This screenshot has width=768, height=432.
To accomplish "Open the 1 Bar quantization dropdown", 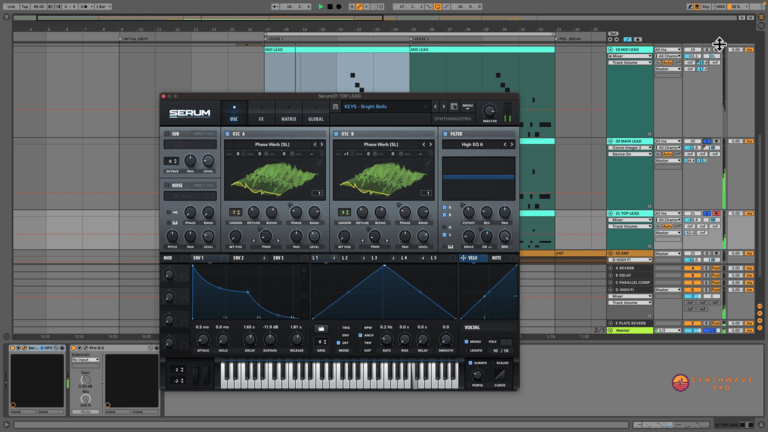I will (x=103, y=7).
